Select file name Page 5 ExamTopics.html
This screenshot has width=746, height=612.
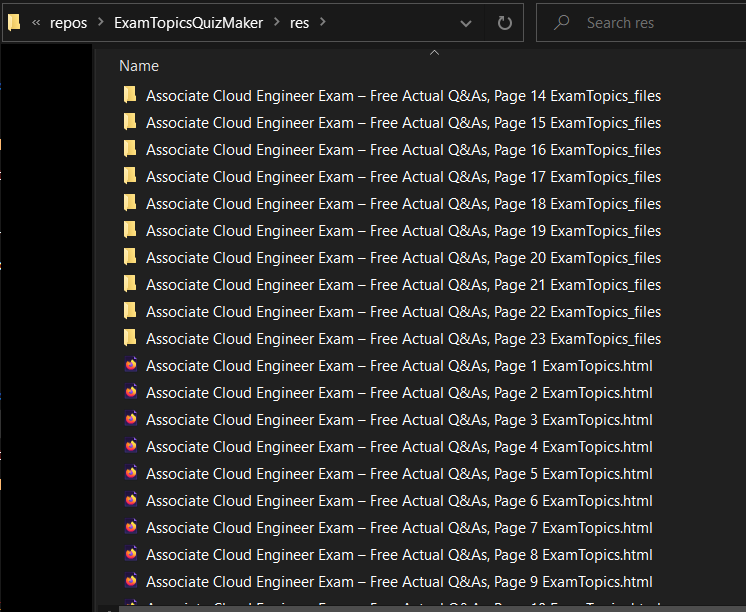400,474
